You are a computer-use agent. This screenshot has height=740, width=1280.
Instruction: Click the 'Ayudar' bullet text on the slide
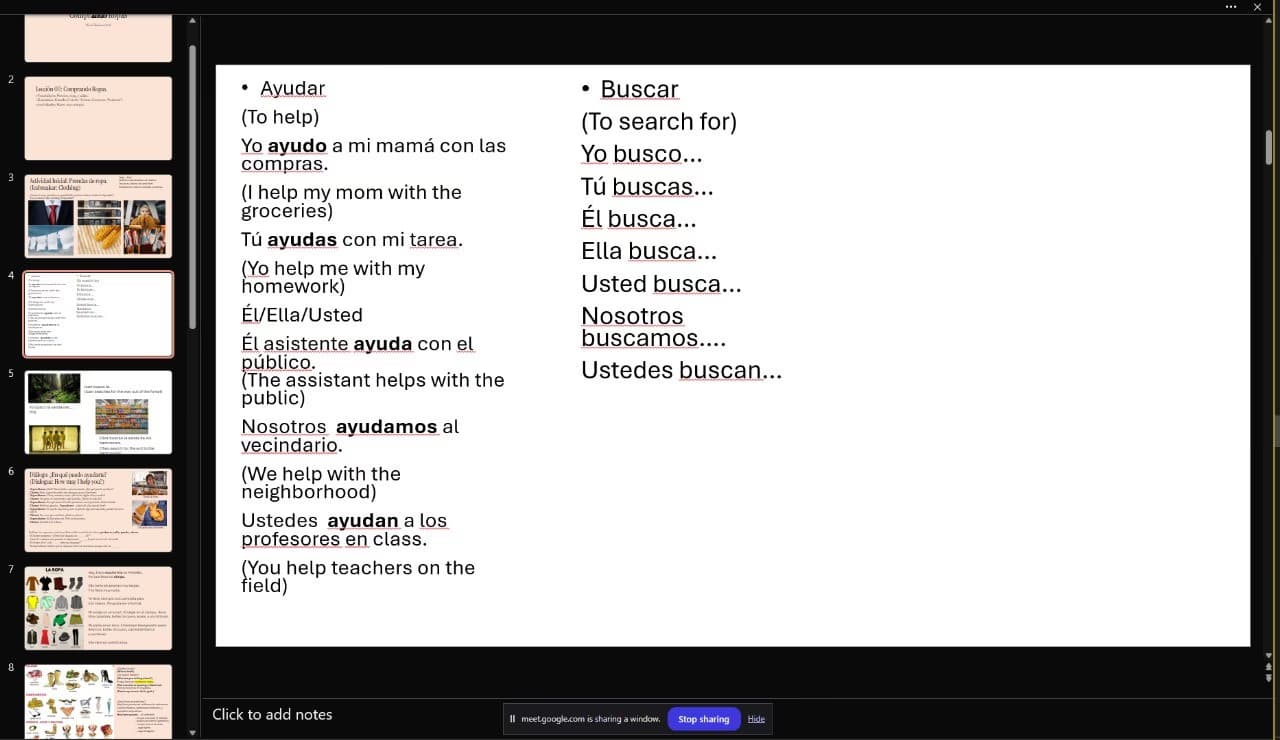click(292, 88)
